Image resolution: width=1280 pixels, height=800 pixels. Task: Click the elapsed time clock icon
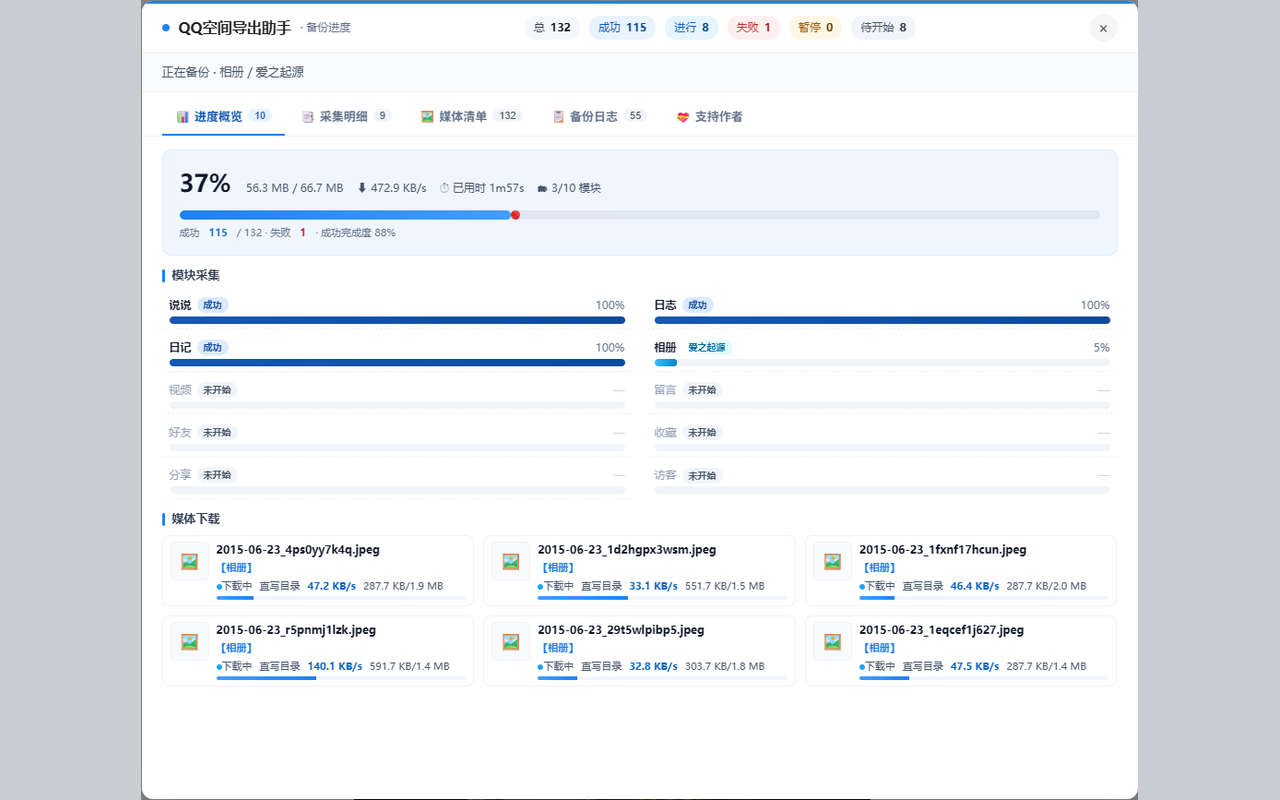[x=444, y=188]
